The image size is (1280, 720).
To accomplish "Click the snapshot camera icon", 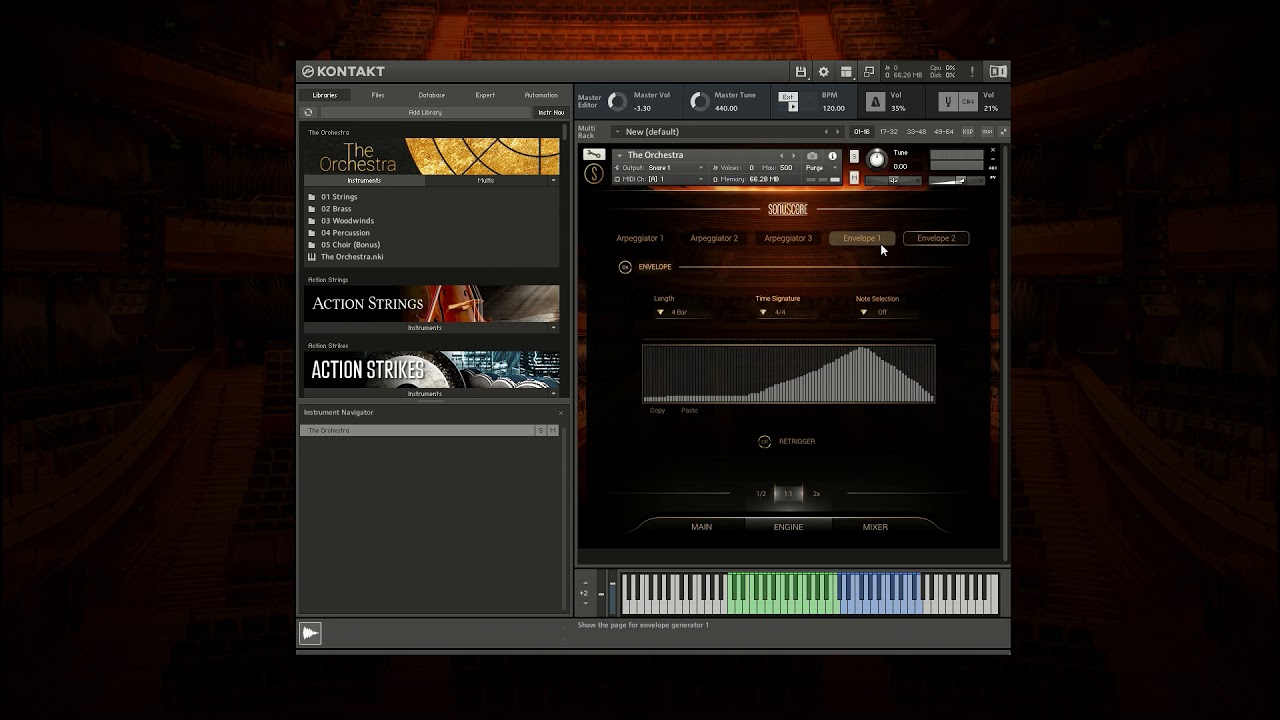I will pos(812,156).
